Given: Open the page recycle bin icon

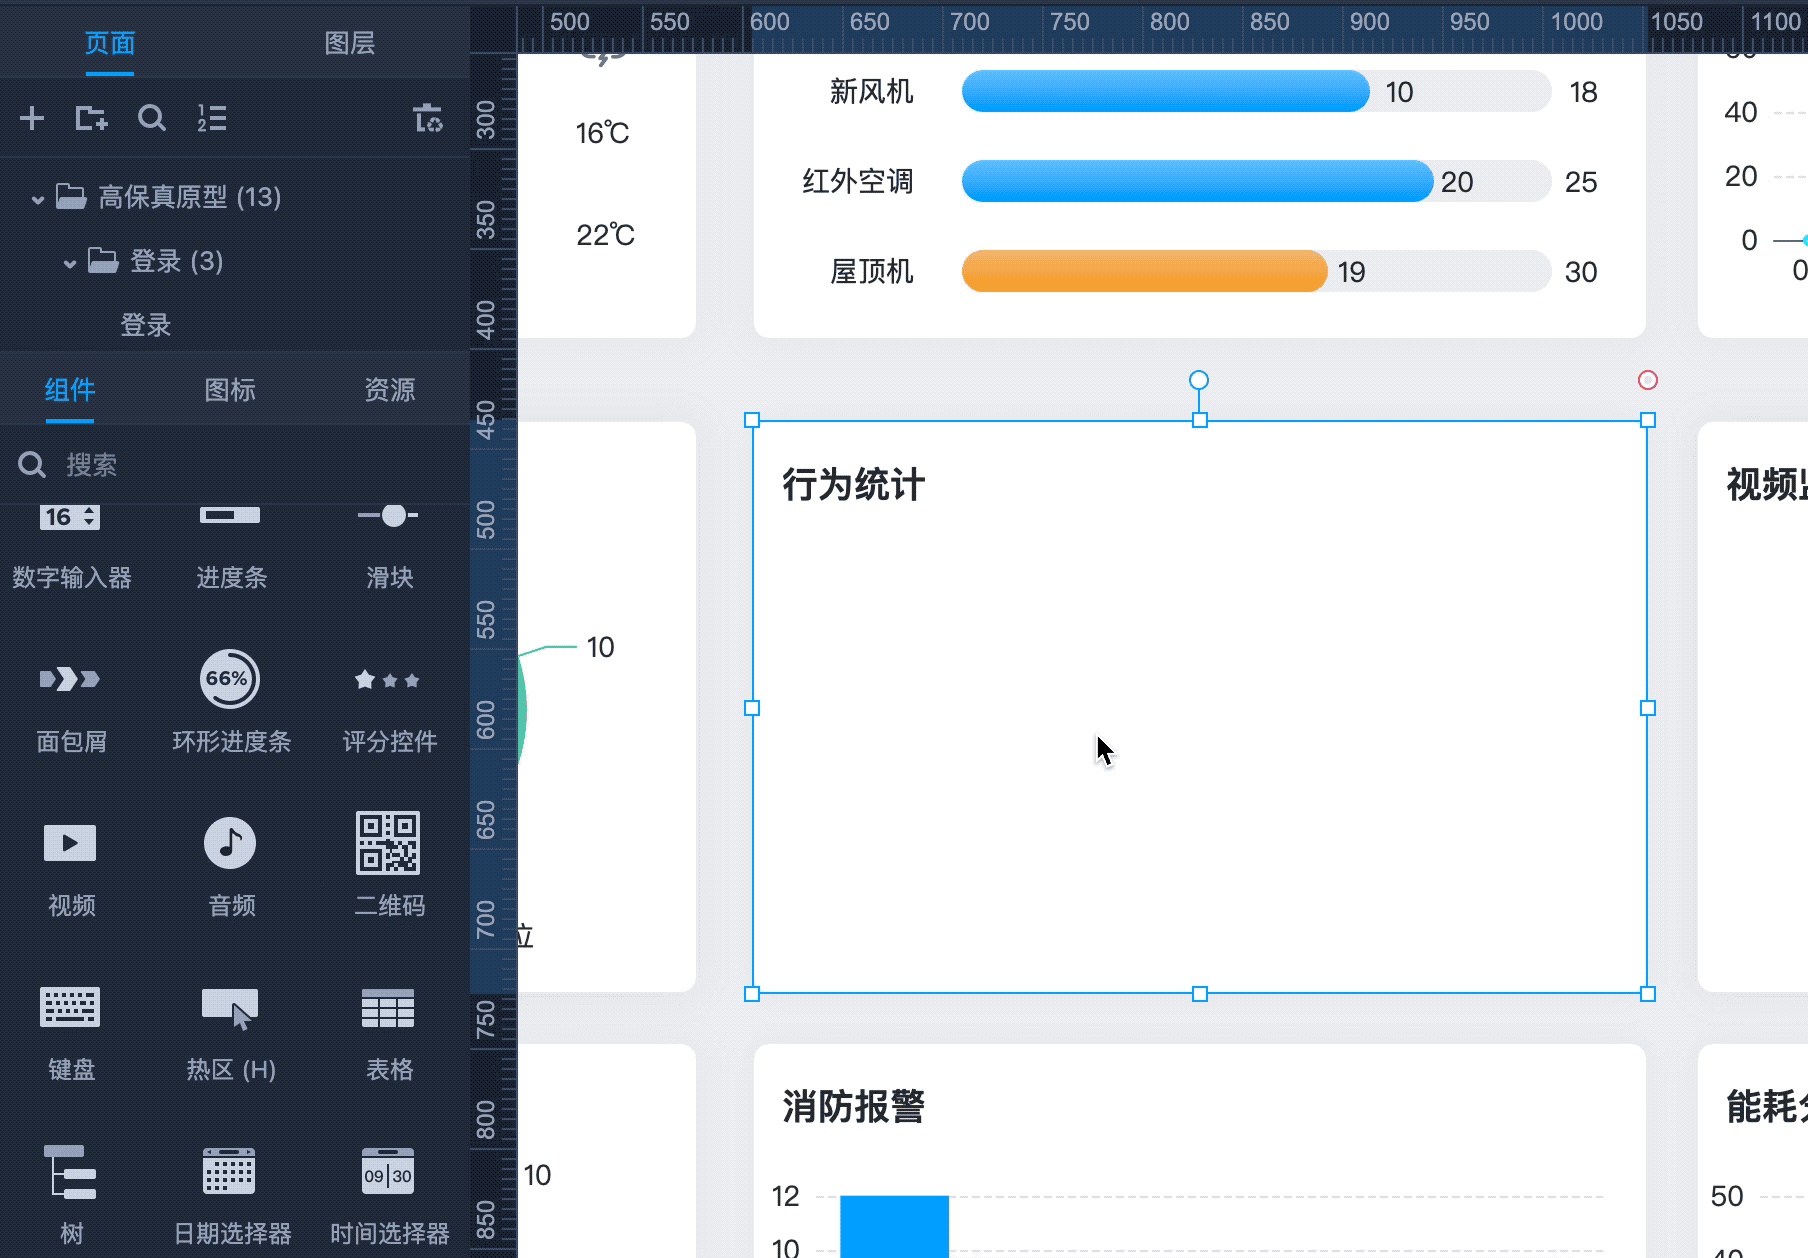Looking at the screenshot, I should (428, 118).
